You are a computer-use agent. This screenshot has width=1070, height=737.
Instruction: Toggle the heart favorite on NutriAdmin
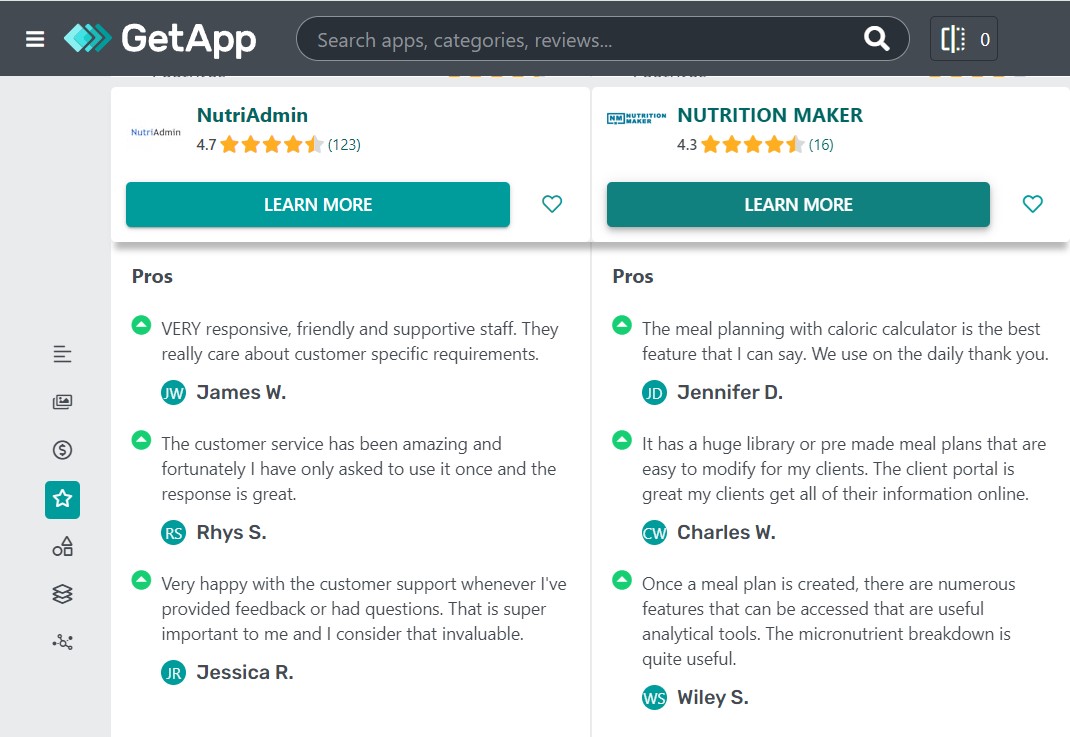(551, 203)
